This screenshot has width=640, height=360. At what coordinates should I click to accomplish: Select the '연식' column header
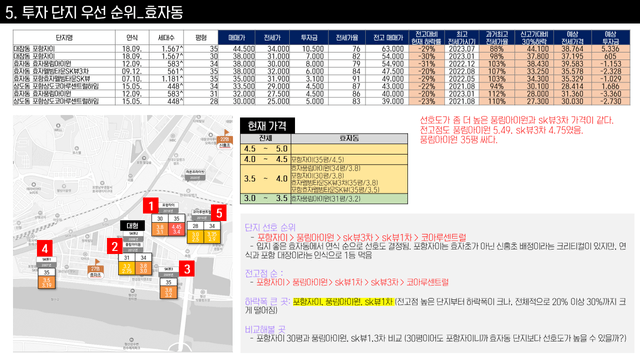pos(132,38)
